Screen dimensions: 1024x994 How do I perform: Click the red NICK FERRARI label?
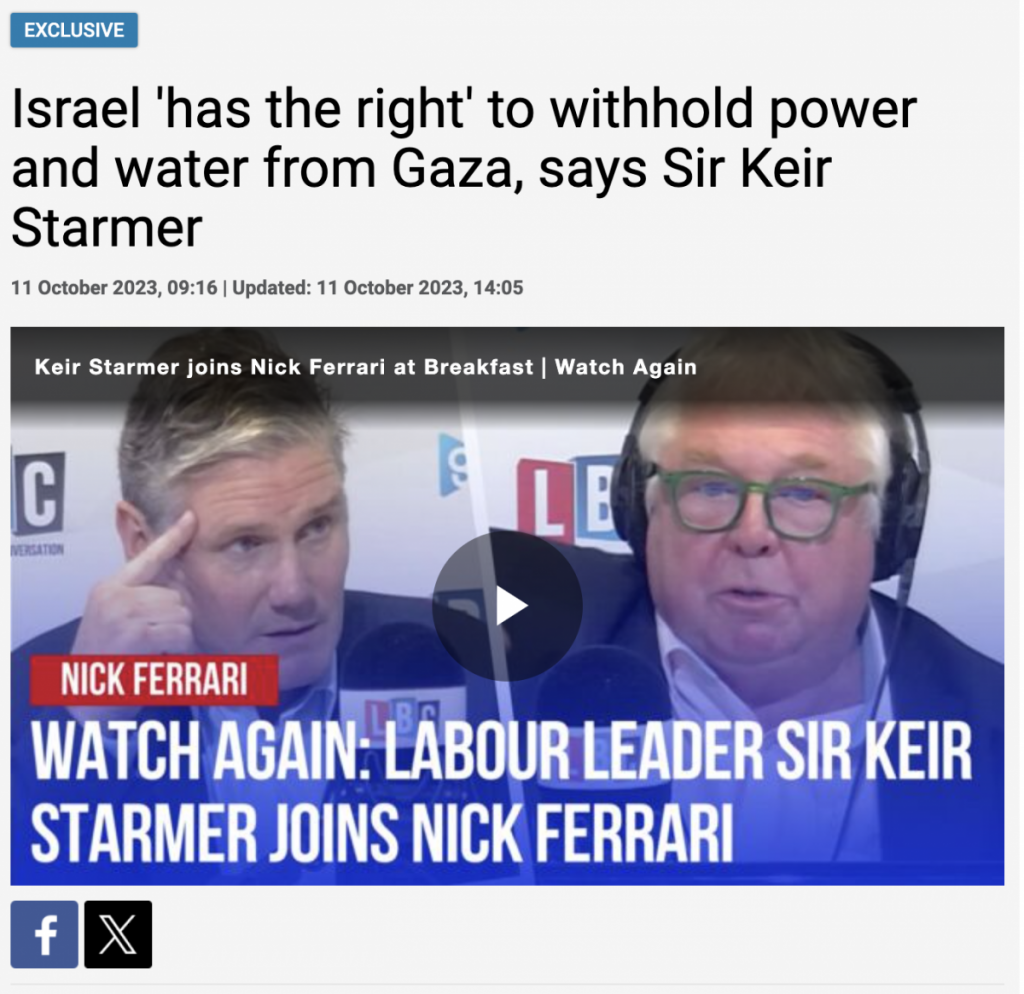(154, 680)
